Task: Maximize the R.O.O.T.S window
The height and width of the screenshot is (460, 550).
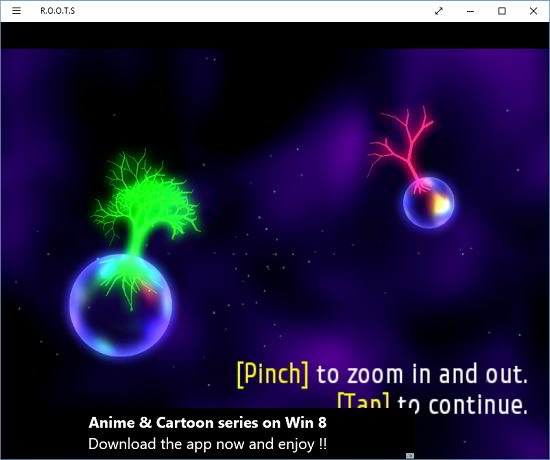Action: [502, 11]
